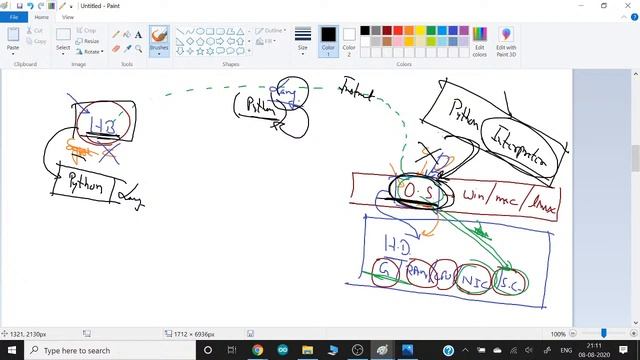This screenshot has height=360, width=640.
Task: Choose the five-point star shape
Action: 200,51
